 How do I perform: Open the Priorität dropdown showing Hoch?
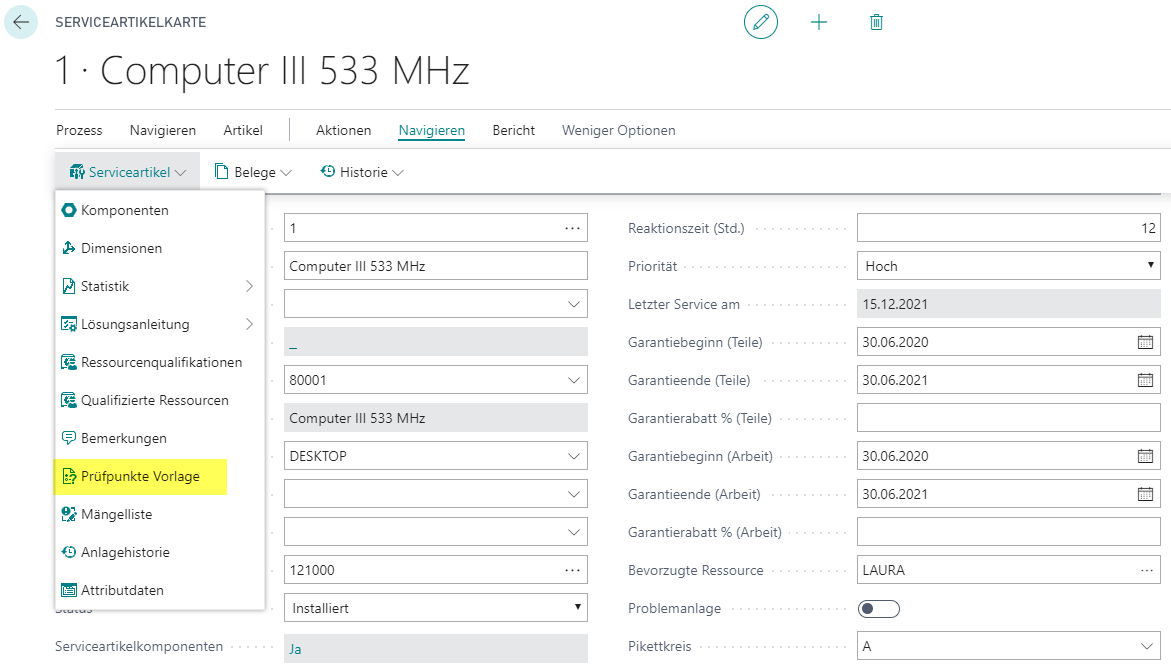[1008, 266]
